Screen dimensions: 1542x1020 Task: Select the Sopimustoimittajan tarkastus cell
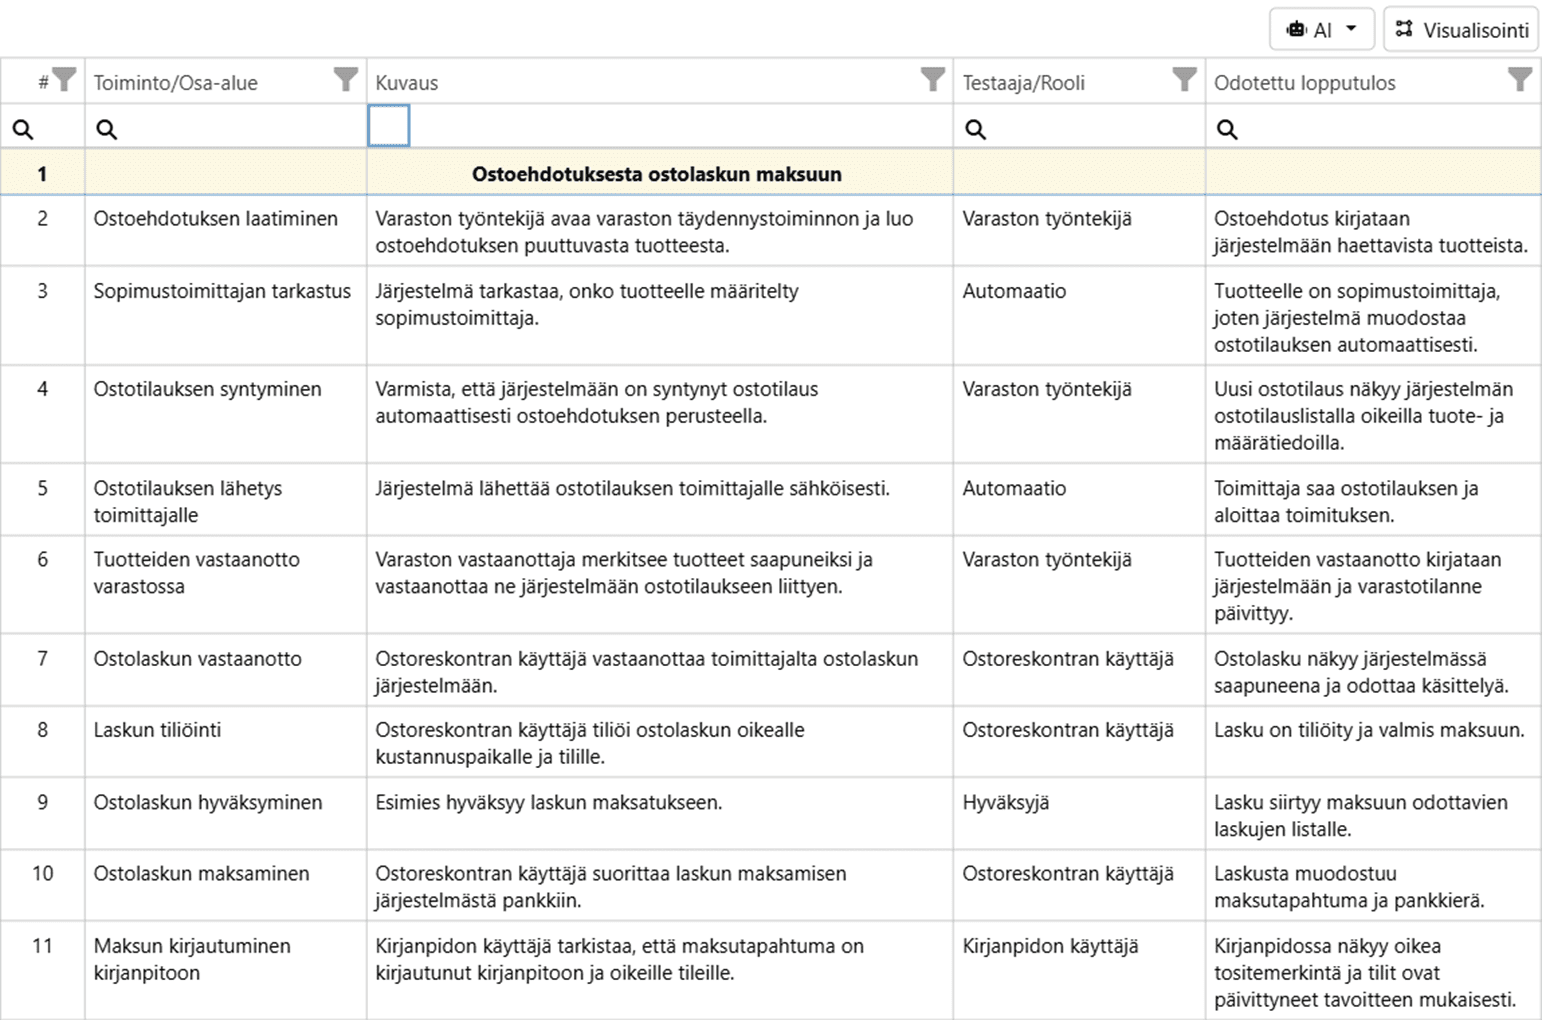coord(222,291)
